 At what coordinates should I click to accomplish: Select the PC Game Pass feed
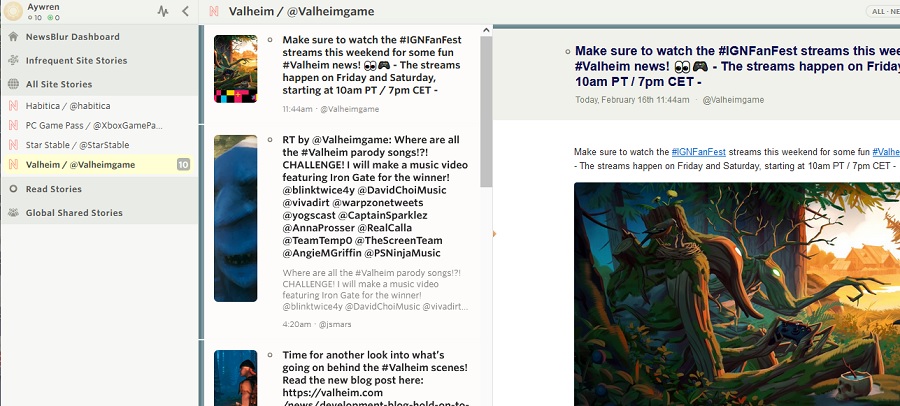point(99,125)
